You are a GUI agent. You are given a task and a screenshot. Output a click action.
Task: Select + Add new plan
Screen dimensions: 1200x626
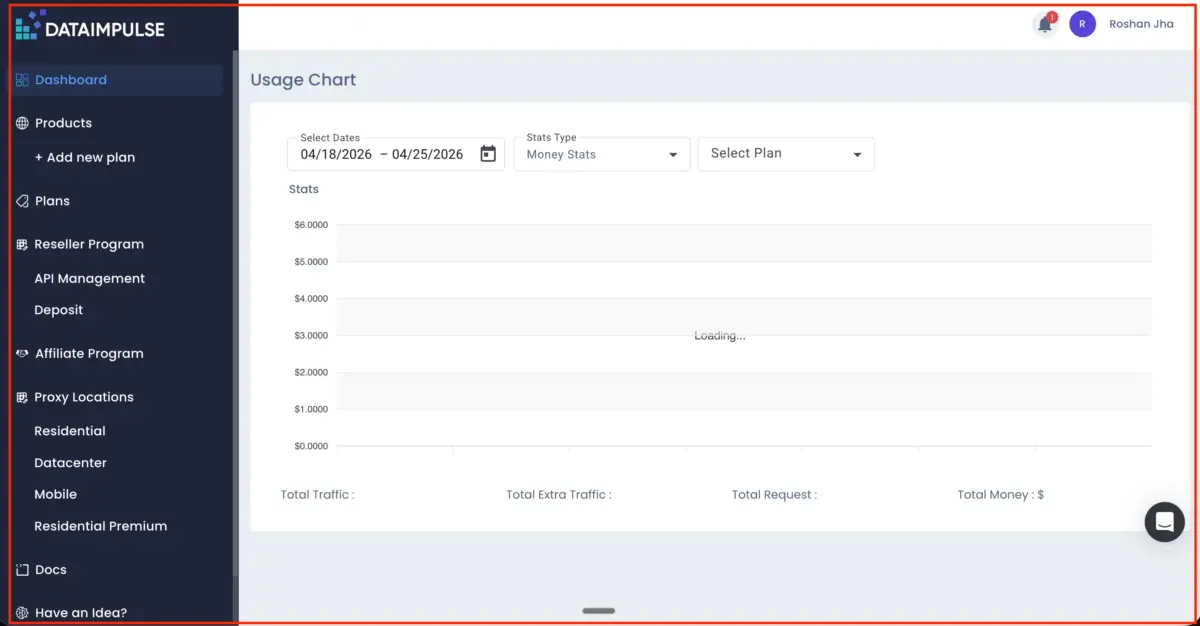[85, 157]
